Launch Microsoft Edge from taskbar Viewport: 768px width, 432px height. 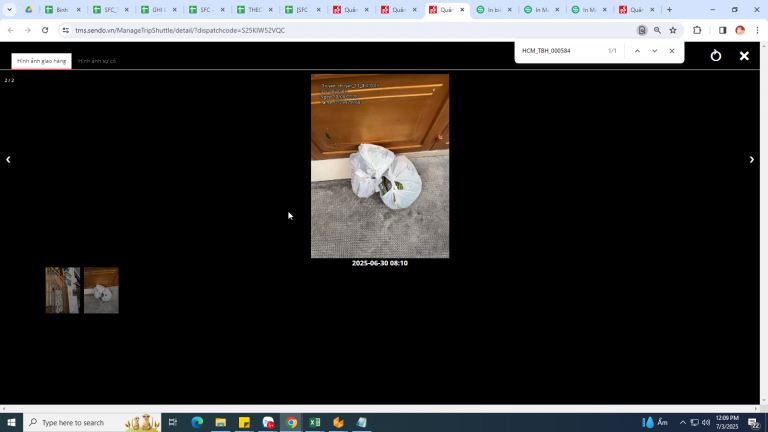(197, 422)
